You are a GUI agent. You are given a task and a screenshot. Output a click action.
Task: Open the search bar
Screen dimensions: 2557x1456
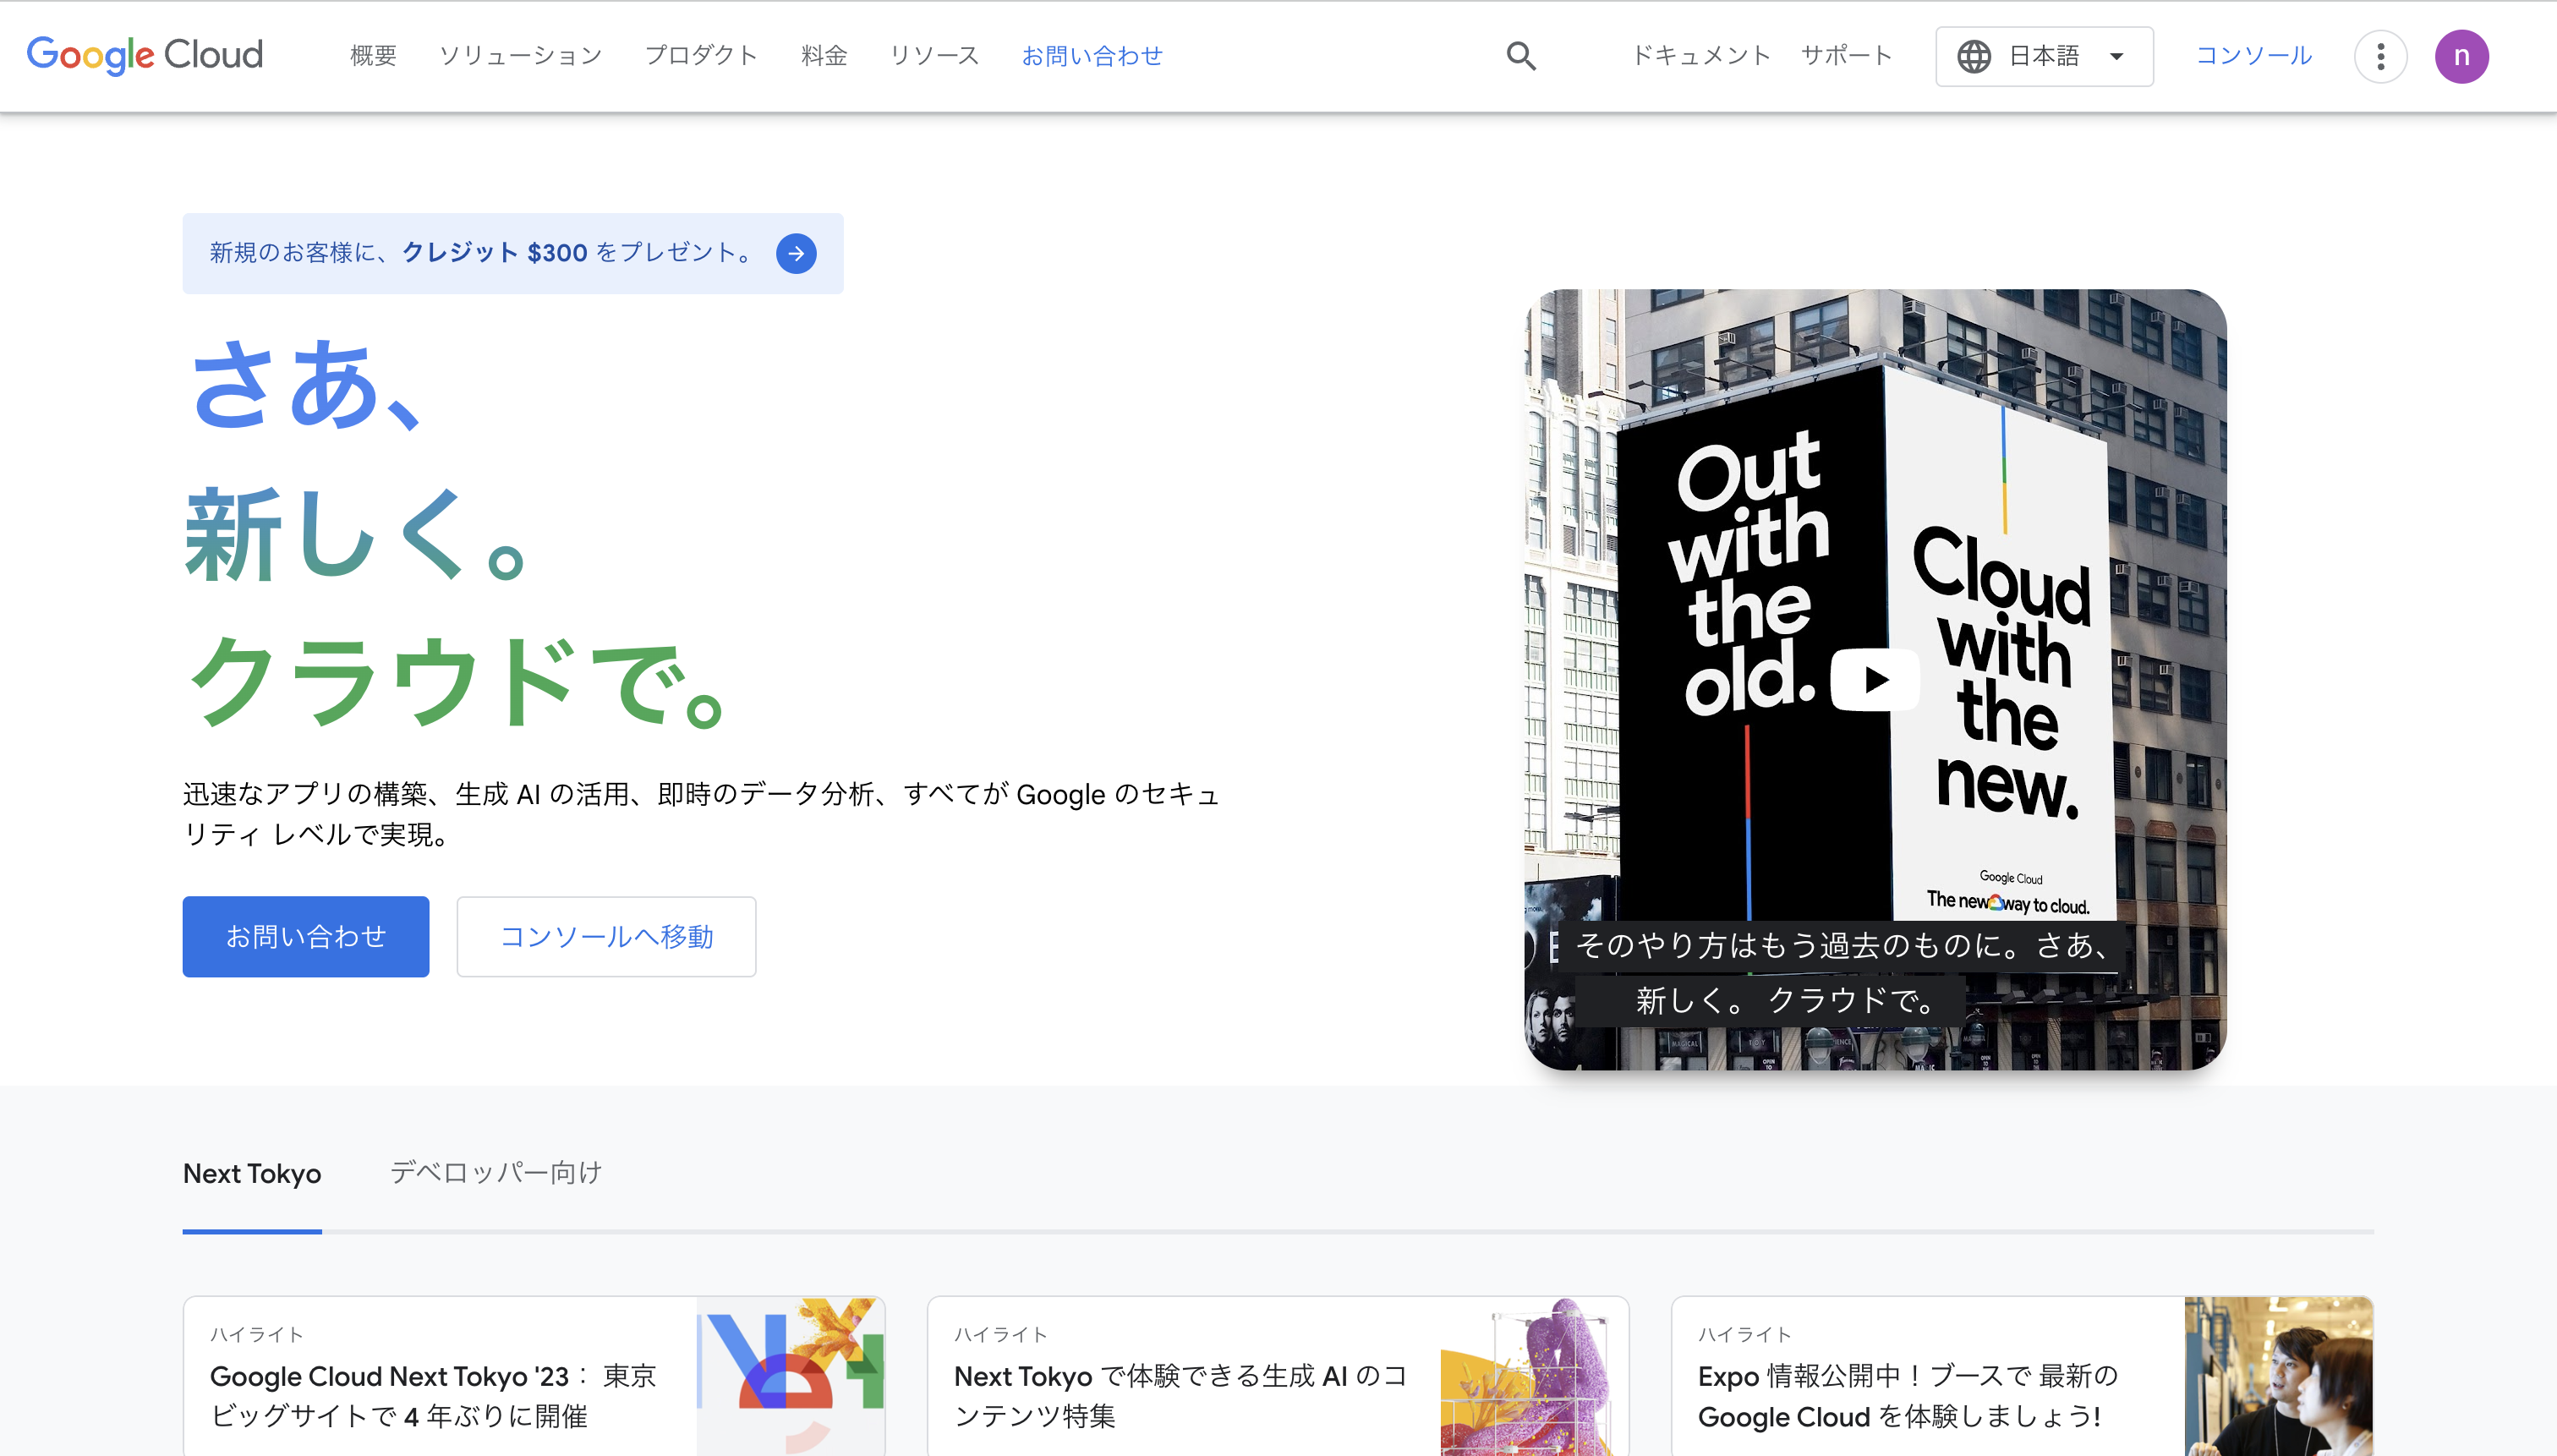1521,56
